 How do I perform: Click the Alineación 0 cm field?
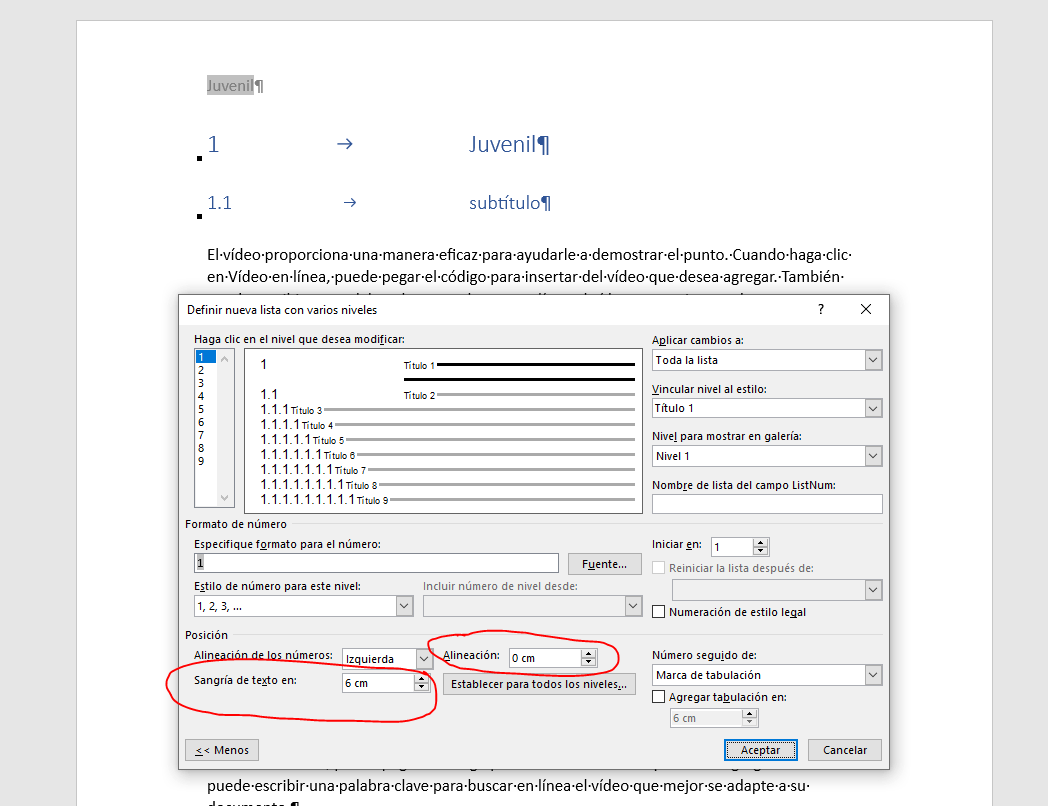(x=545, y=658)
